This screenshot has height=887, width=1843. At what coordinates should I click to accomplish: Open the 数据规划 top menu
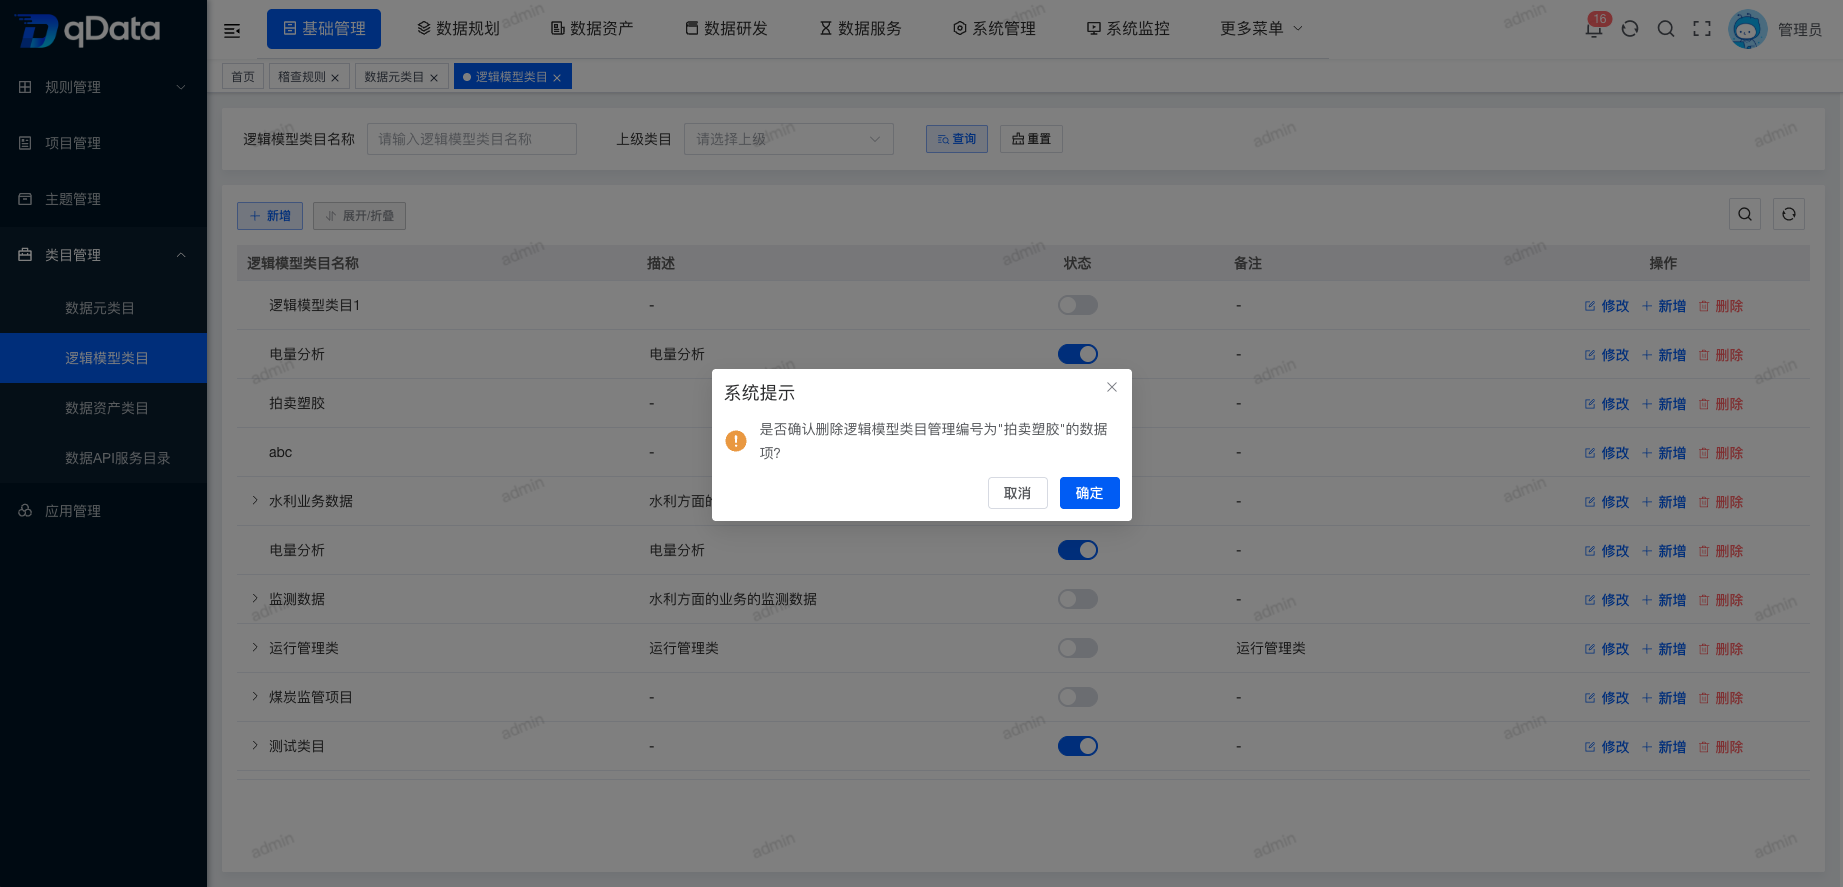pyautogui.click(x=458, y=29)
